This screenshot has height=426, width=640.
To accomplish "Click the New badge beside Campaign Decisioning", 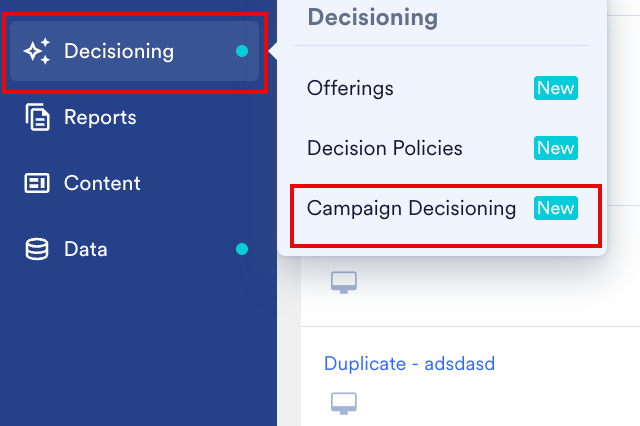I will tap(556, 208).
